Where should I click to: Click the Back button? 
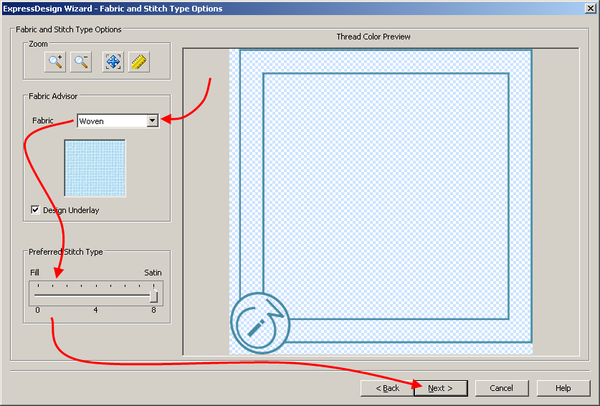tap(387, 388)
